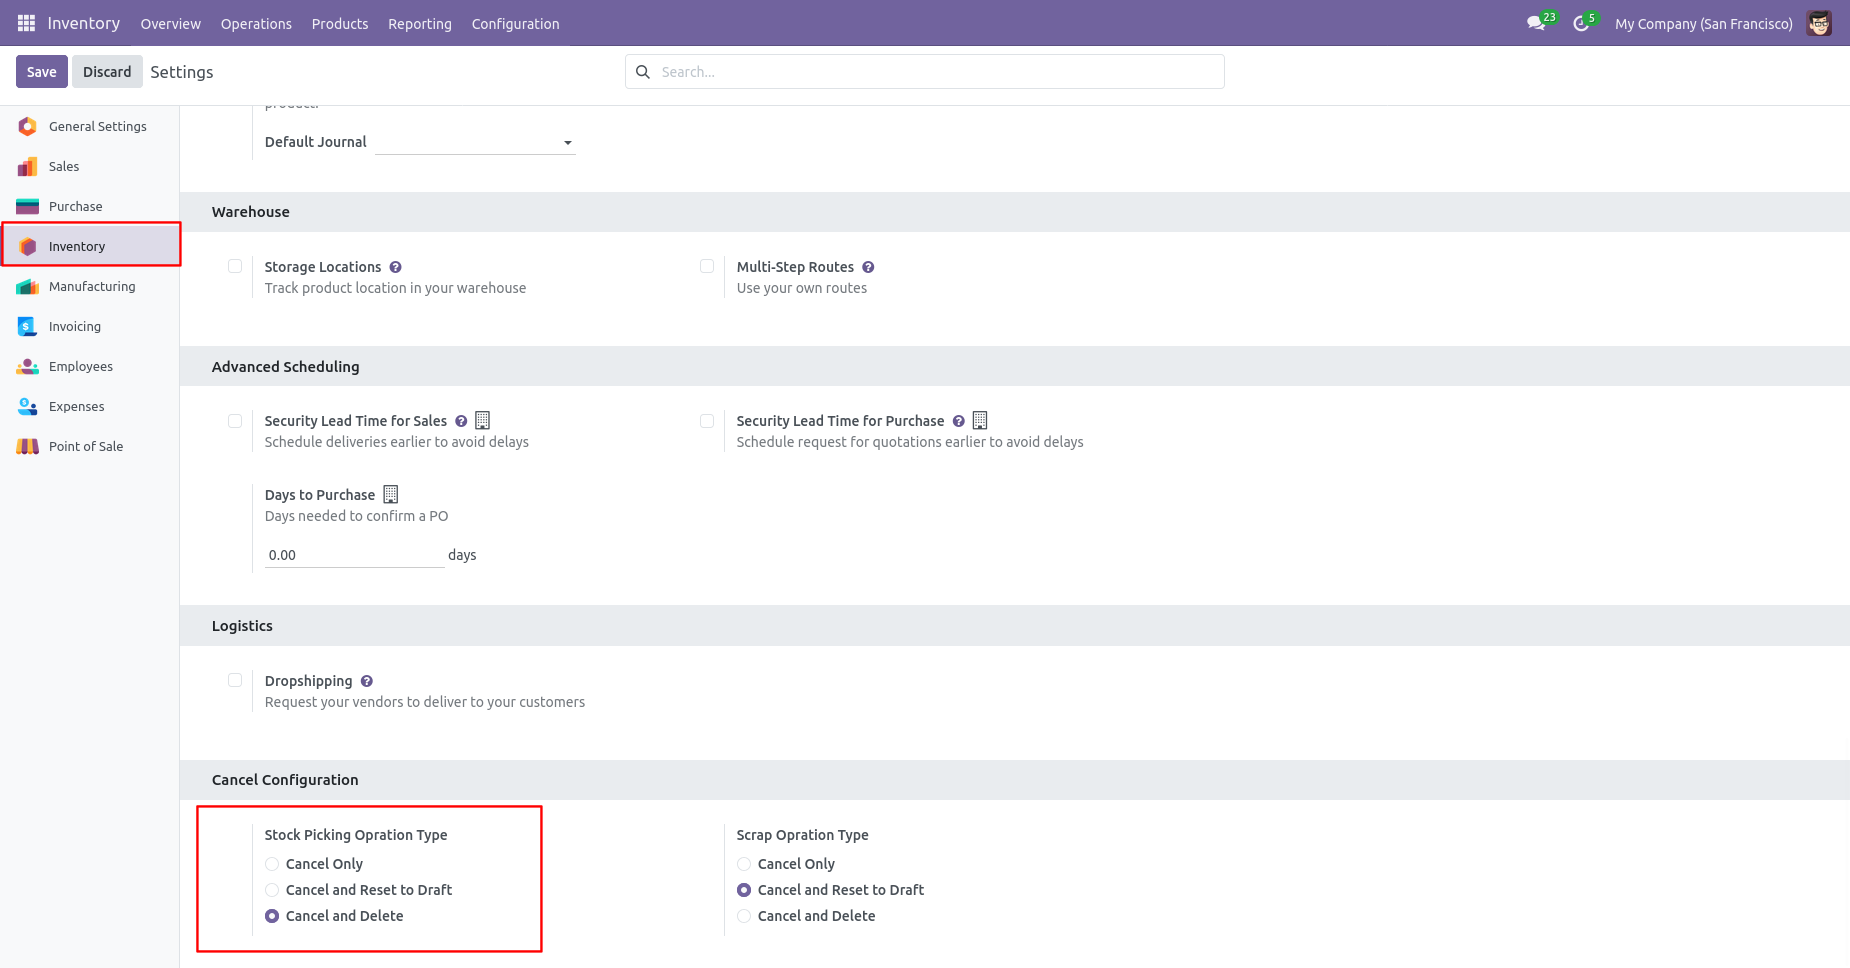
Task: Open General Settings in the sidebar
Action: (90, 126)
